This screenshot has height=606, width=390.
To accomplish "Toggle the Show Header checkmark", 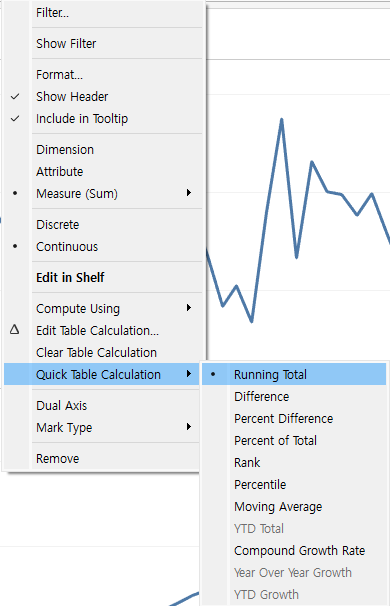I will 15,97.
